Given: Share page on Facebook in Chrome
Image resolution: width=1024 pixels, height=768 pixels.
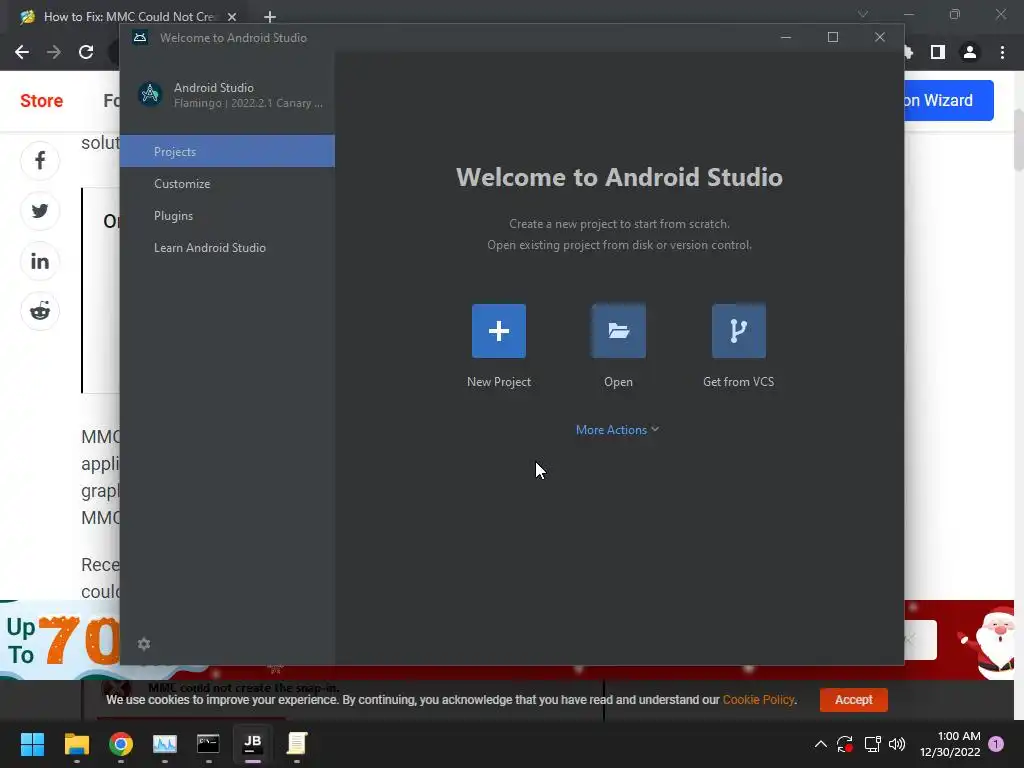Looking at the screenshot, I should tap(40, 161).
